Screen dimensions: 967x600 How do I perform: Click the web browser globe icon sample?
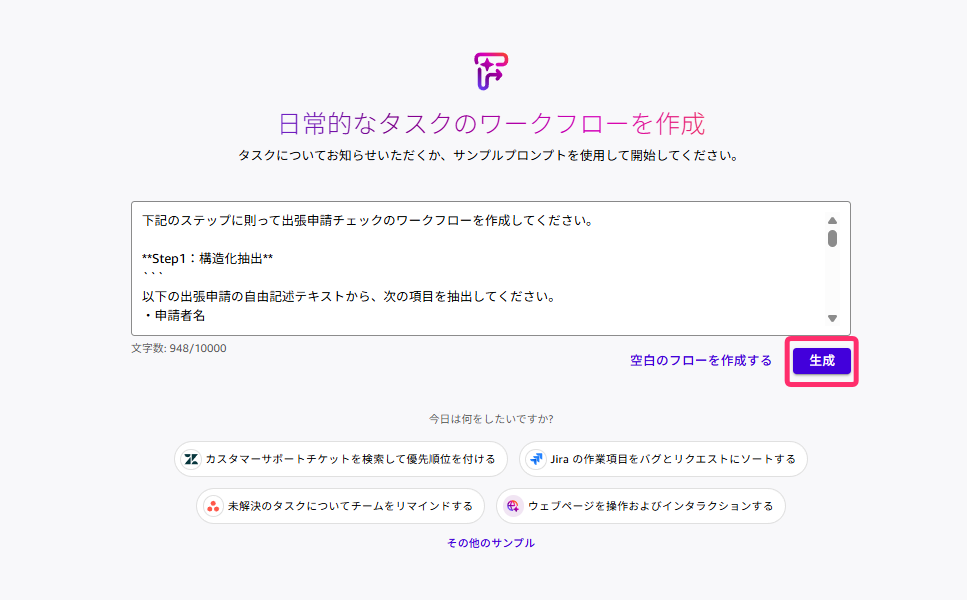513,506
